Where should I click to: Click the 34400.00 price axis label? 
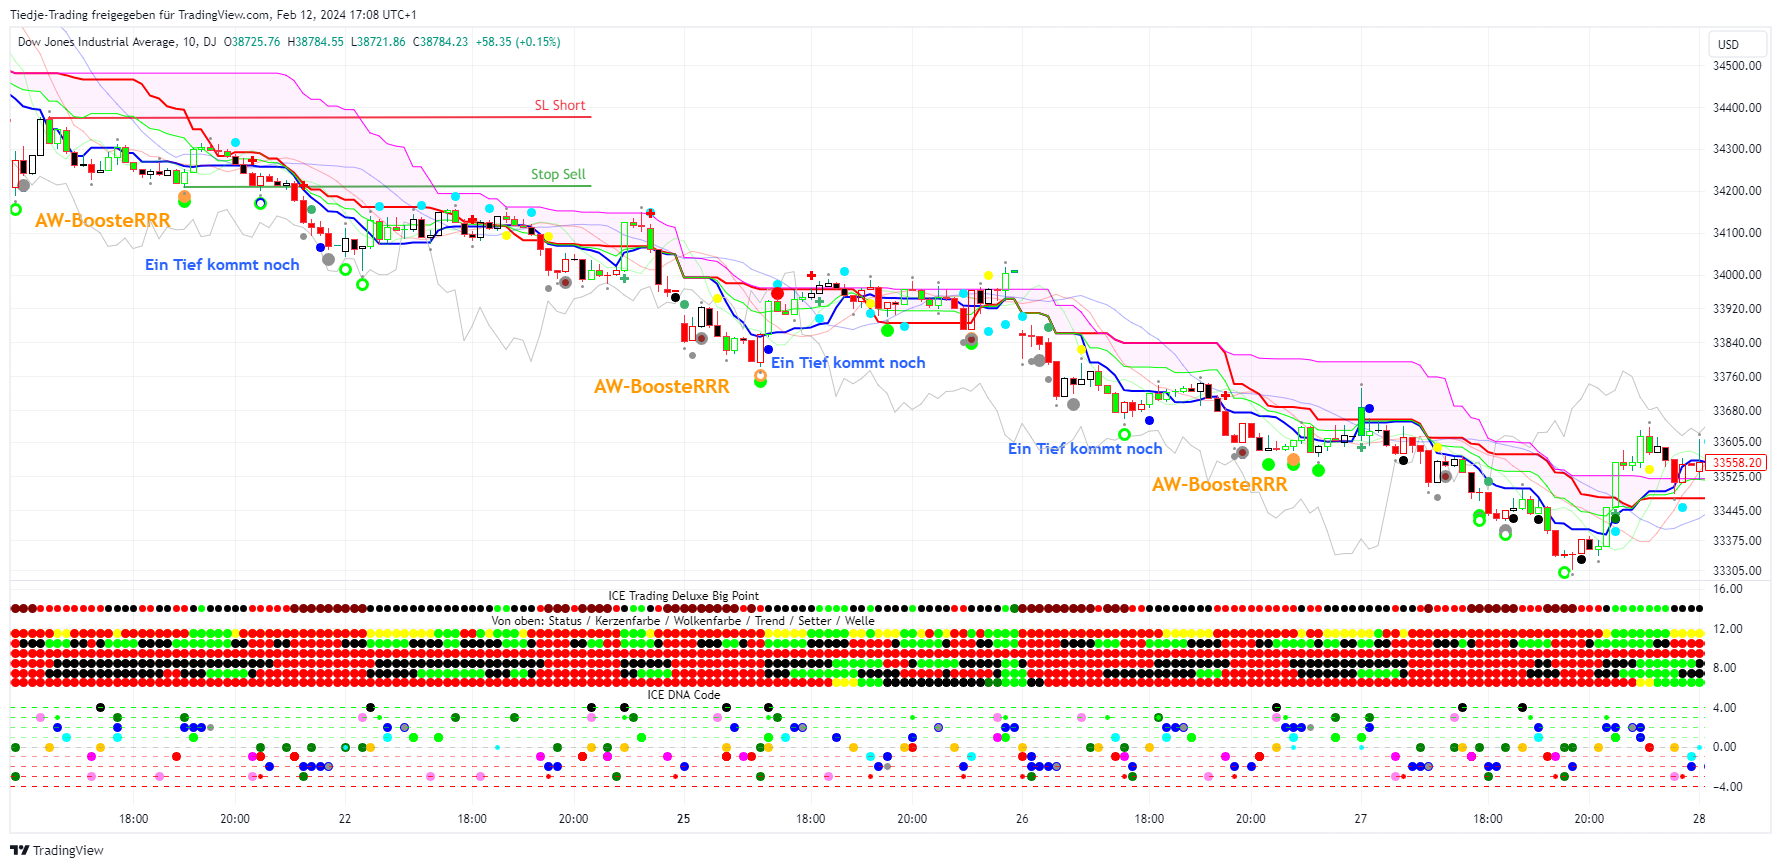click(x=1737, y=108)
